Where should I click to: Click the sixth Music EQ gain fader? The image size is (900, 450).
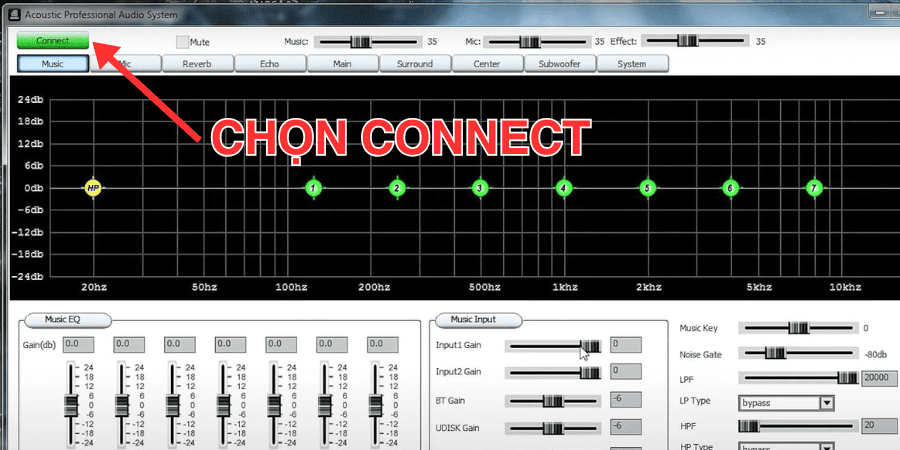tap(323, 405)
